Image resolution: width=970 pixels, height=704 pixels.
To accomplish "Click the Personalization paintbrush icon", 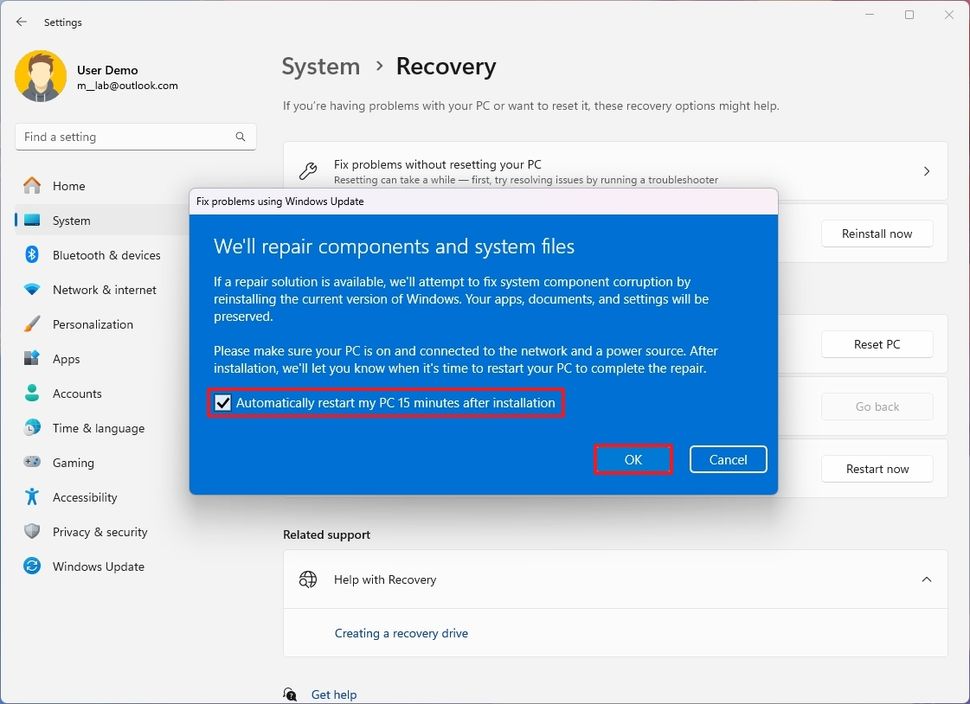I will (x=31, y=324).
